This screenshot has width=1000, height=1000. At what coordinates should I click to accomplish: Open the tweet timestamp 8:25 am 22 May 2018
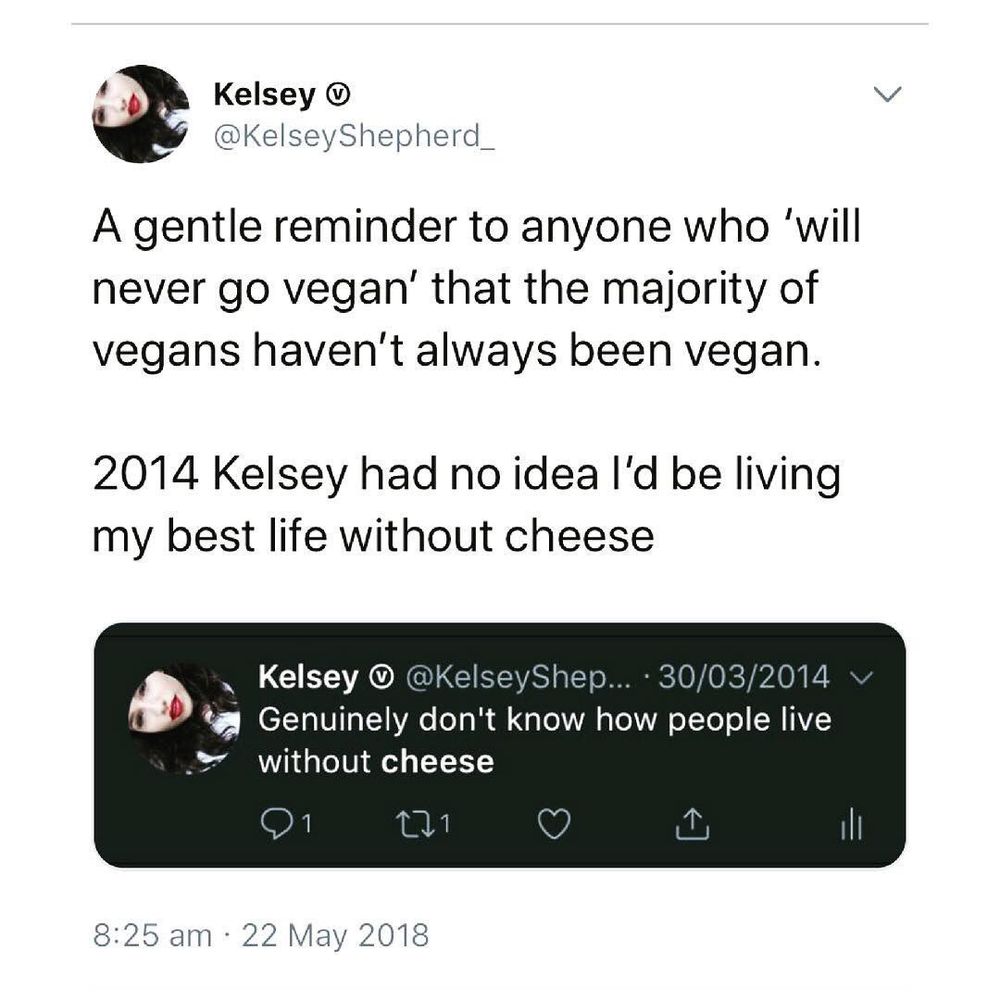pos(258,938)
